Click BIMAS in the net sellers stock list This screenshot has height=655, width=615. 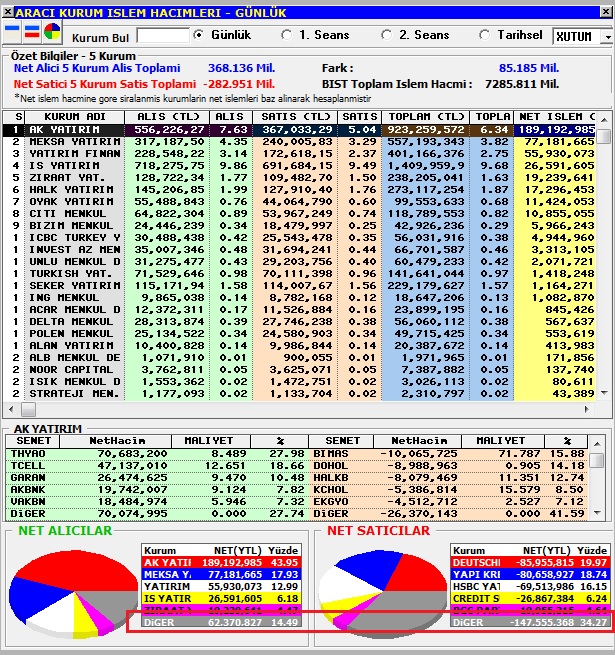331,454
